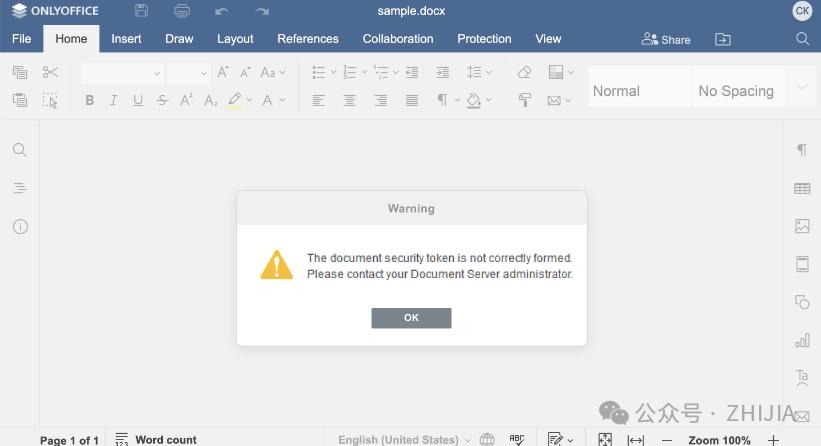Open the highlight color dropdown arrow
The height and width of the screenshot is (446, 821).
[x=250, y=100]
